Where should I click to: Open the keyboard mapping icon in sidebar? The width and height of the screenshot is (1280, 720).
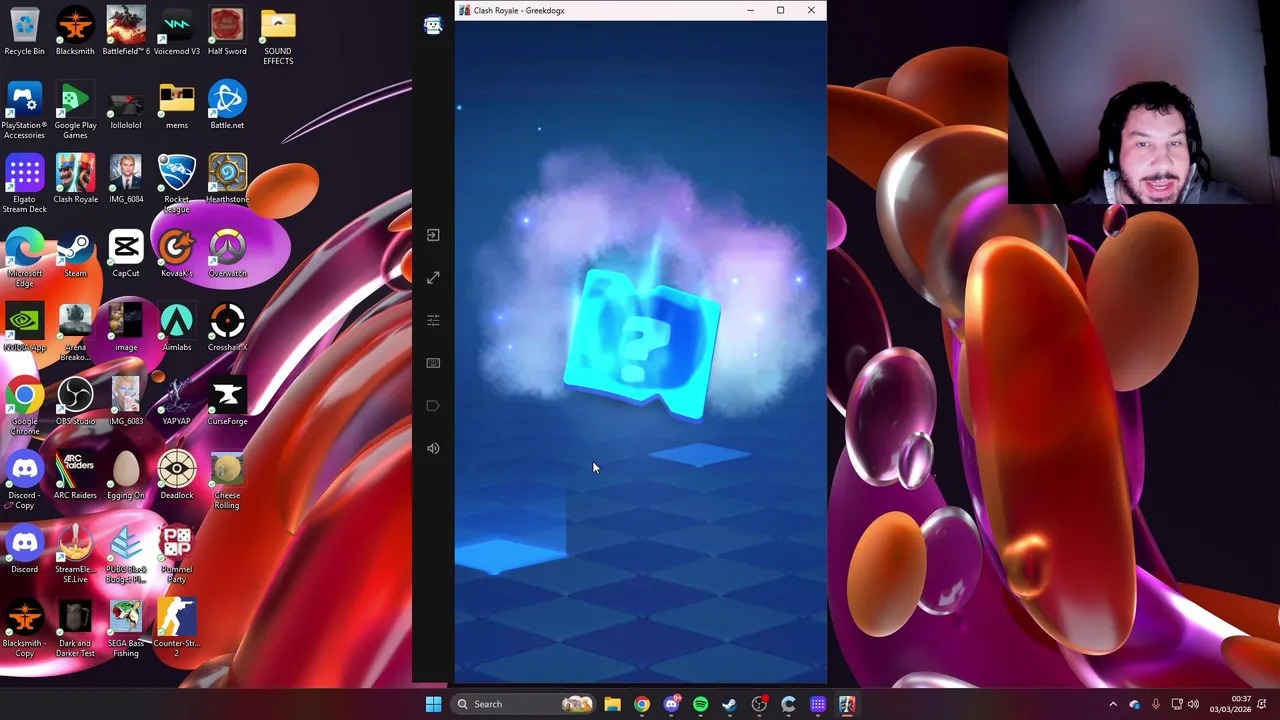pos(433,363)
